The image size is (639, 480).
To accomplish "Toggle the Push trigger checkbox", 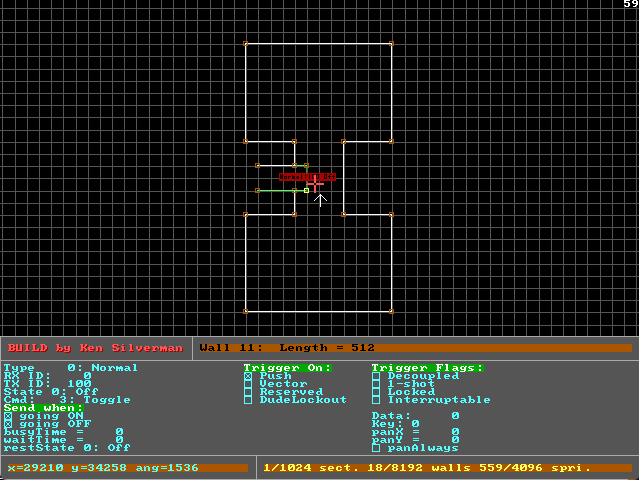I will click(x=248, y=376).
